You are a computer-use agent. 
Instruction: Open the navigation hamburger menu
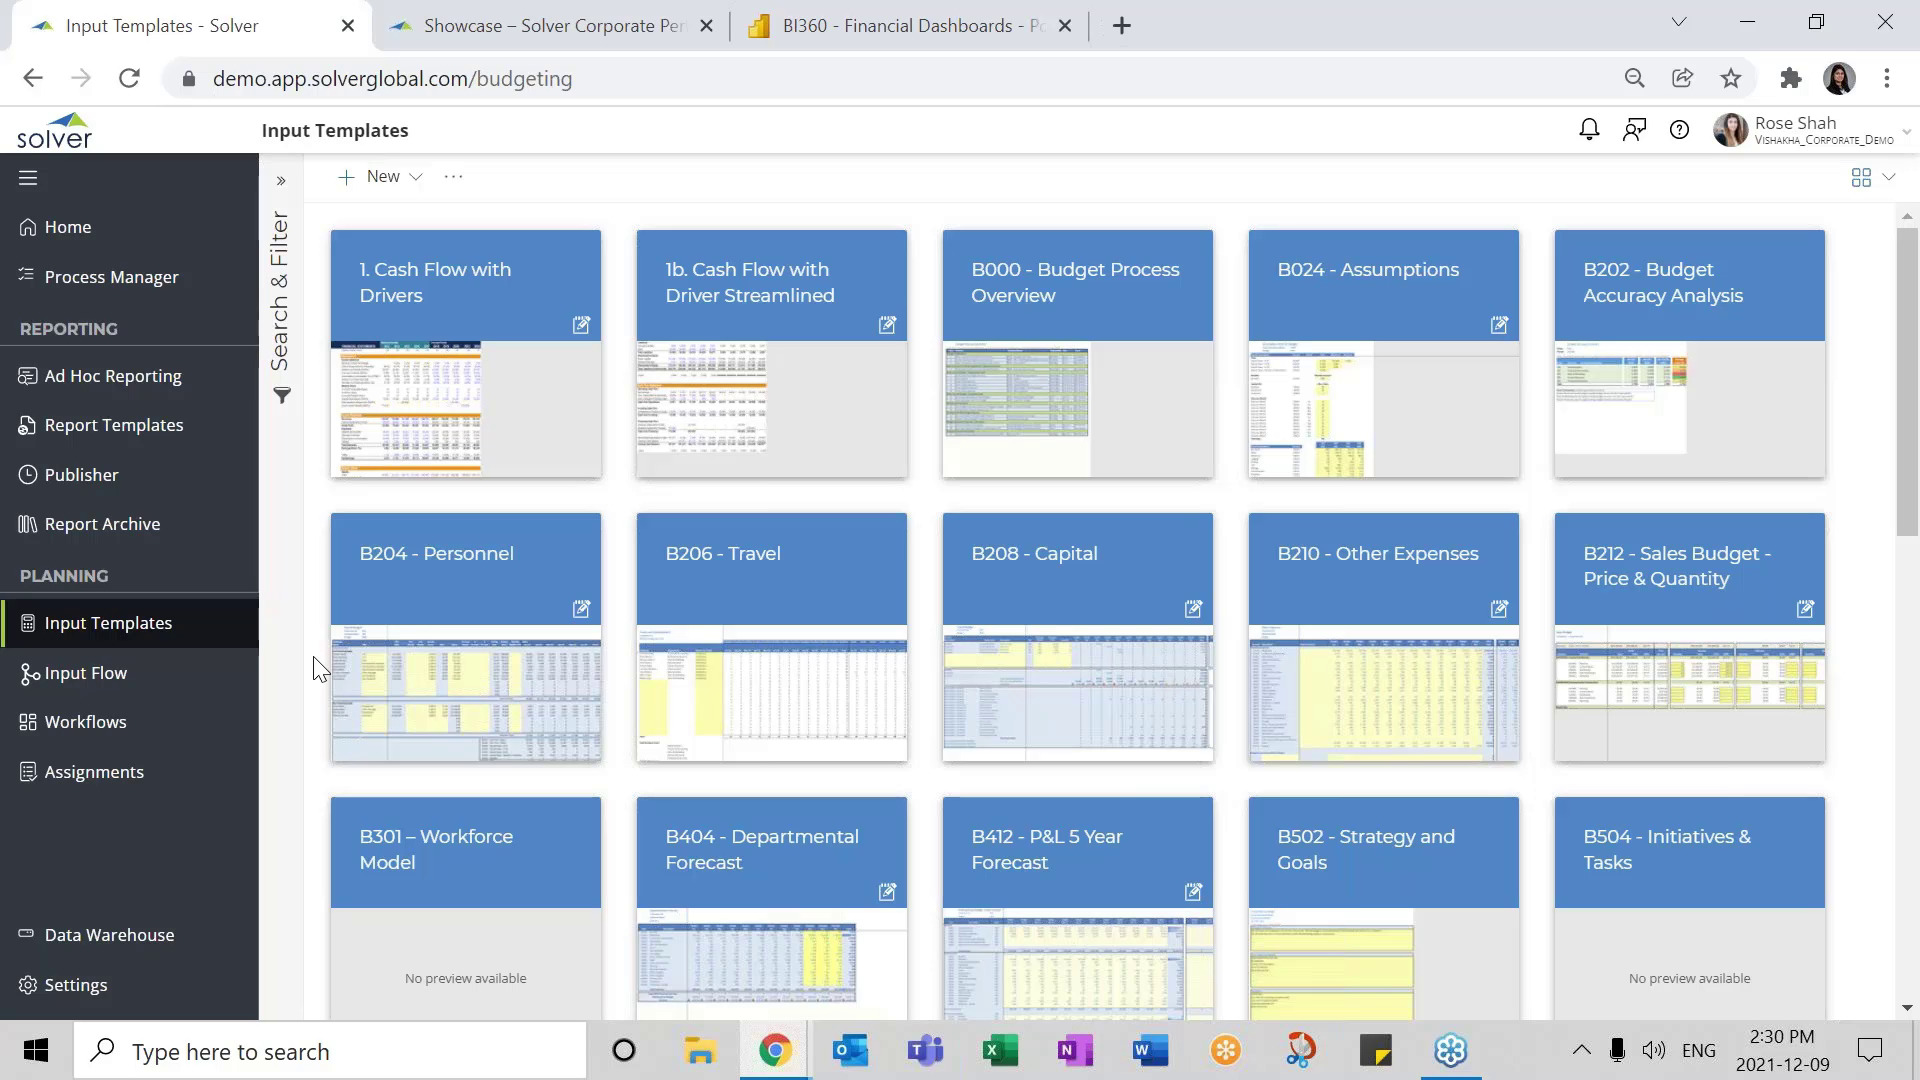(27, 177)
